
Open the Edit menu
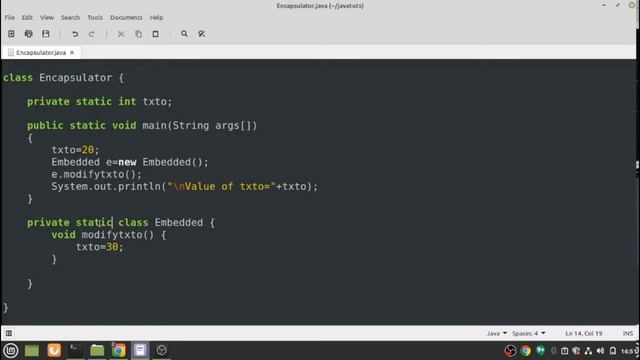click(27, 18)
